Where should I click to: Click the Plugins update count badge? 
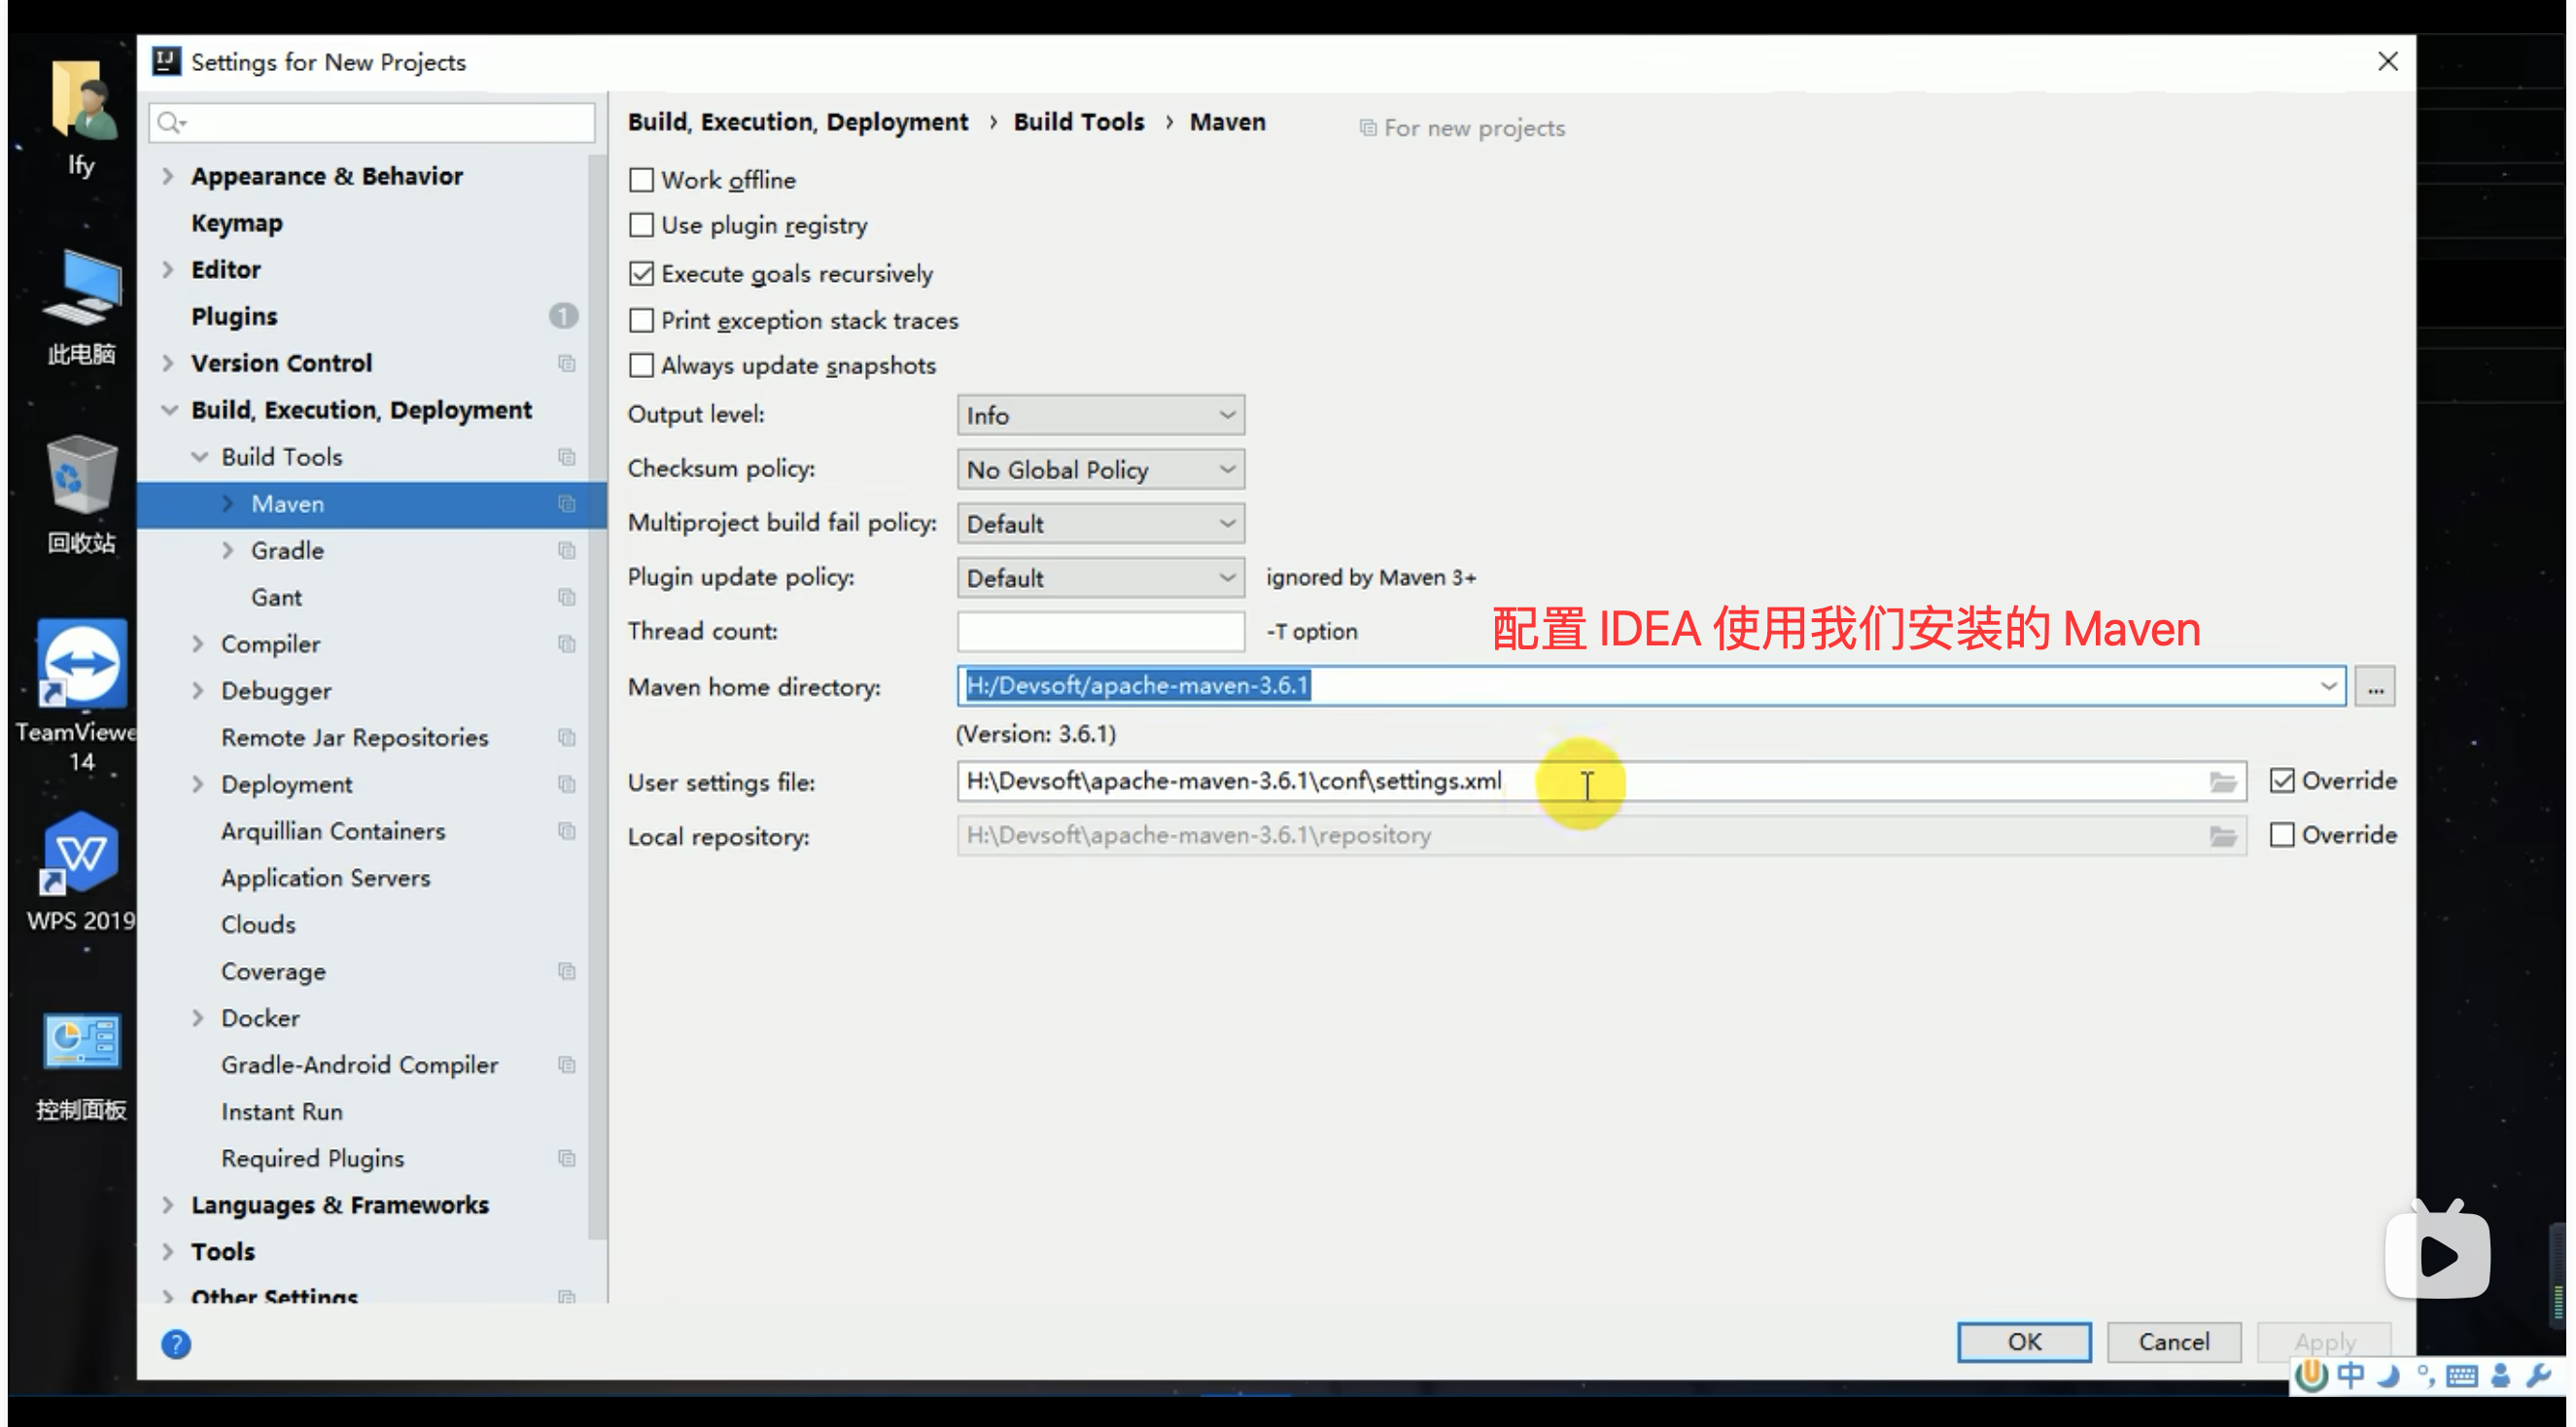[x=563, y=316]
